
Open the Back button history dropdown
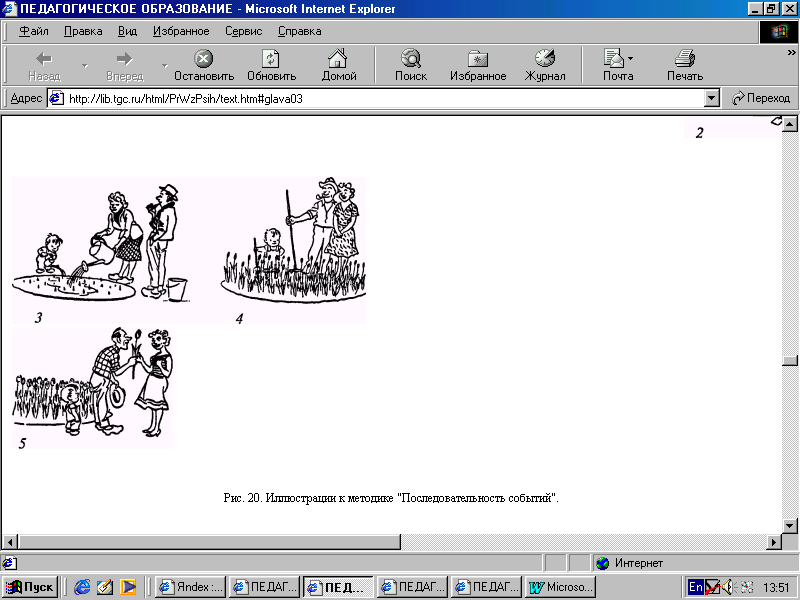pos(85,66)
